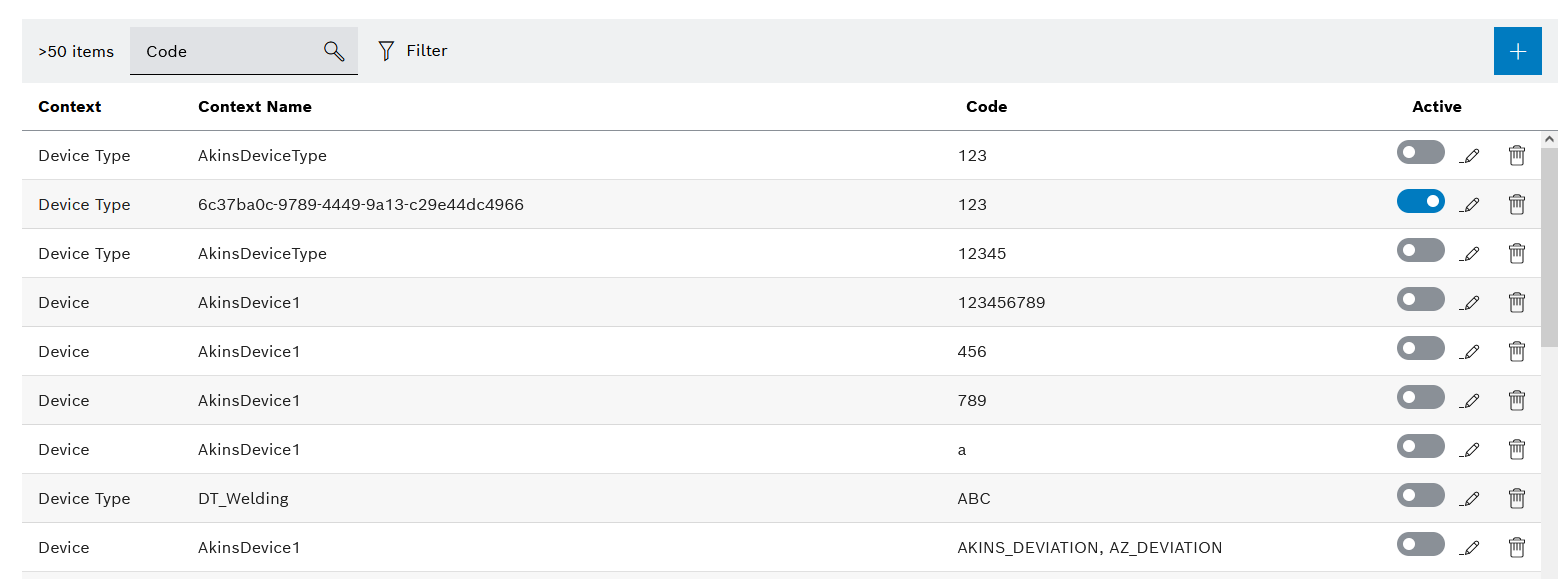Select the 6c37ba0c-9789-4449-9a13-c29e44dc4966 cell
The width and height of the screenshot is (1566, 579).
(361, 205)
